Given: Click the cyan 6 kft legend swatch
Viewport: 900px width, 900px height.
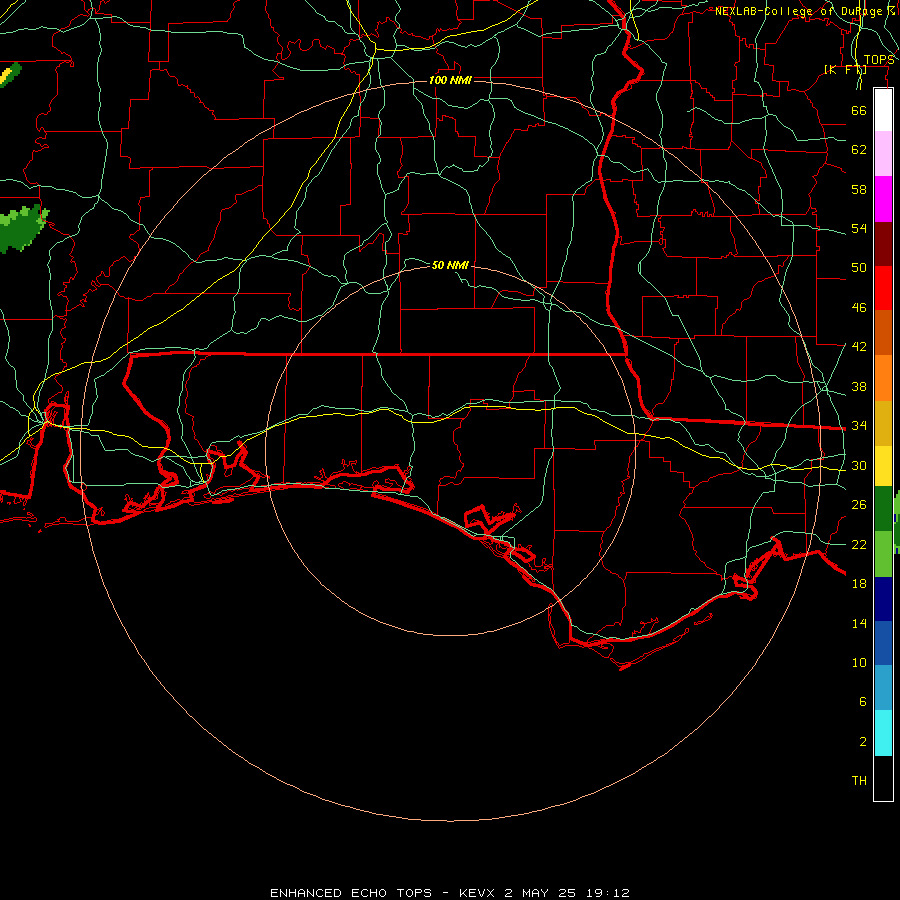Looking at the screenshot, I should pyautogui.click(x=883, y=733).
